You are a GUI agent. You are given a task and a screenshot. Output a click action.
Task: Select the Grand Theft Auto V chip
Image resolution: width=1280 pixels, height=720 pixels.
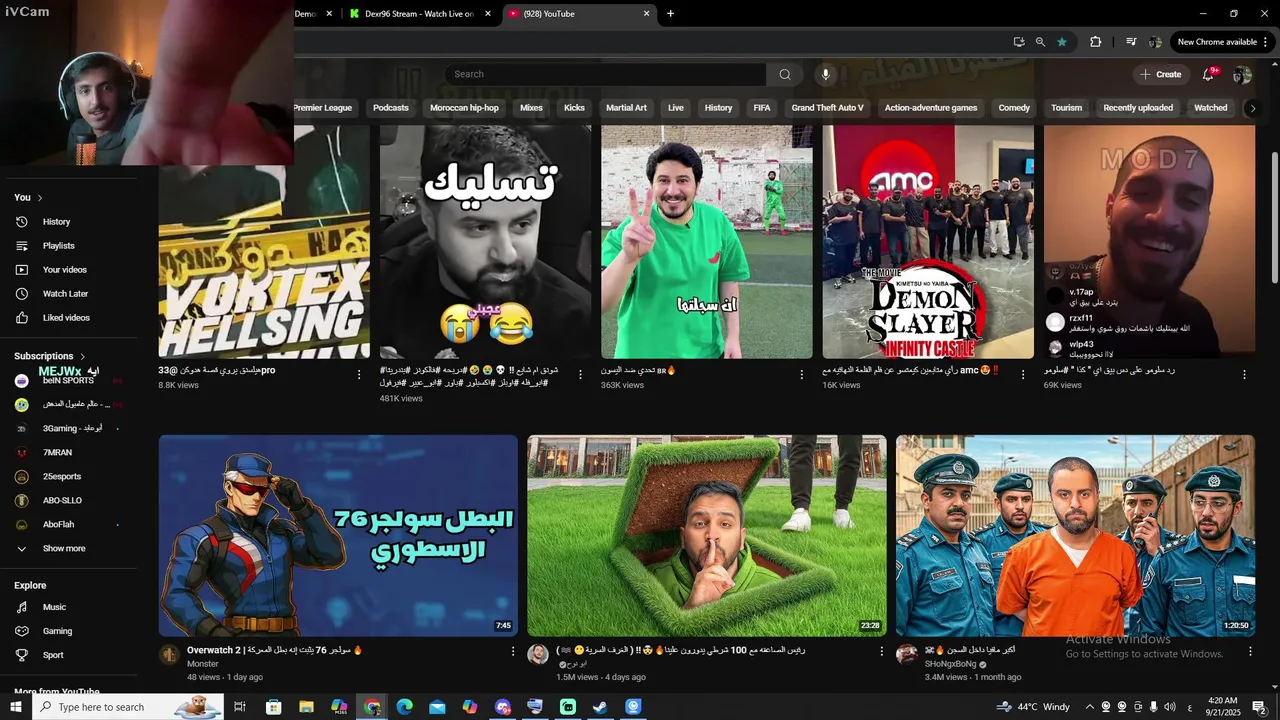(x=827, y=108)
